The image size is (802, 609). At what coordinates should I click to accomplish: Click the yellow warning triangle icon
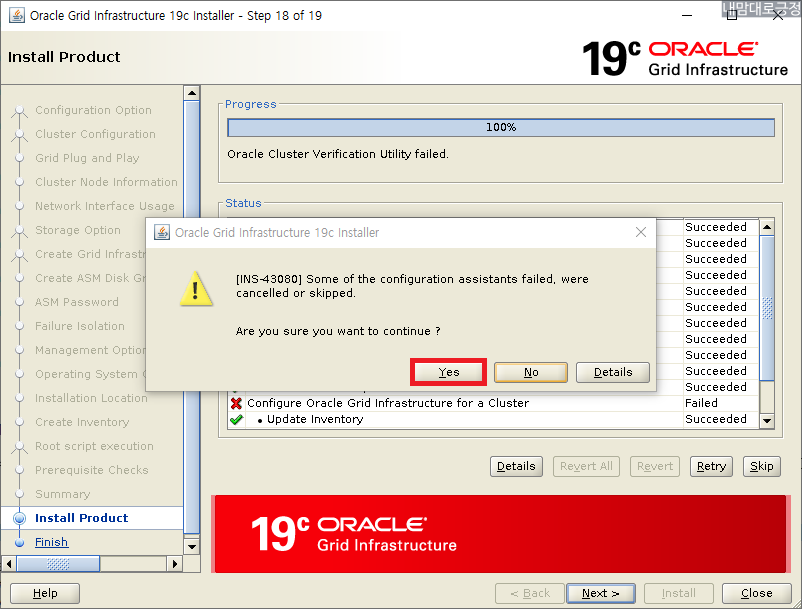(x=196, y=289)
